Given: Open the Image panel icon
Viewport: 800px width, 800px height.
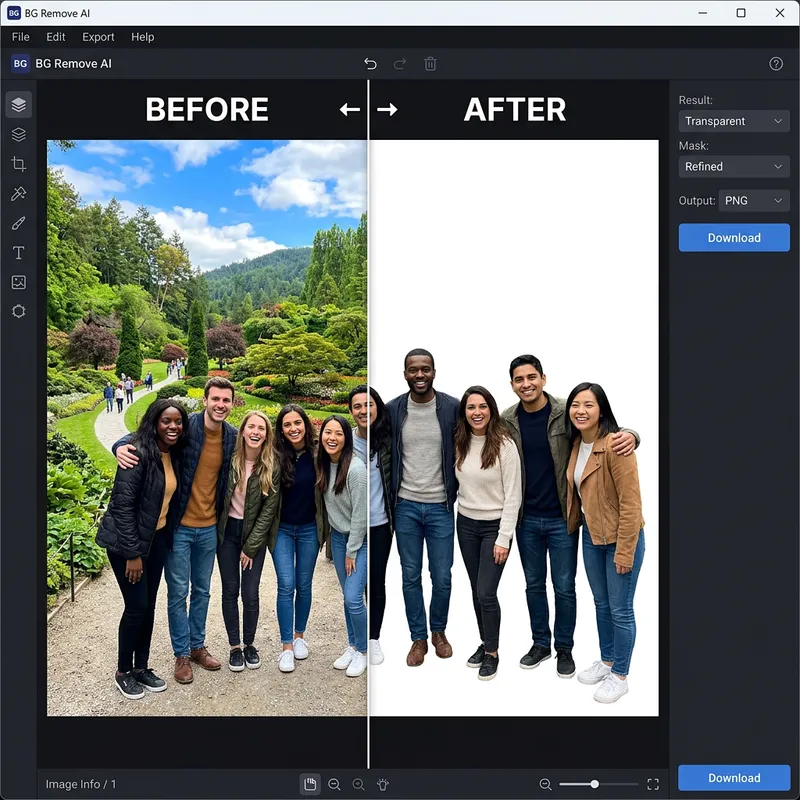Looking at the screenshot, I should point(18,282).
